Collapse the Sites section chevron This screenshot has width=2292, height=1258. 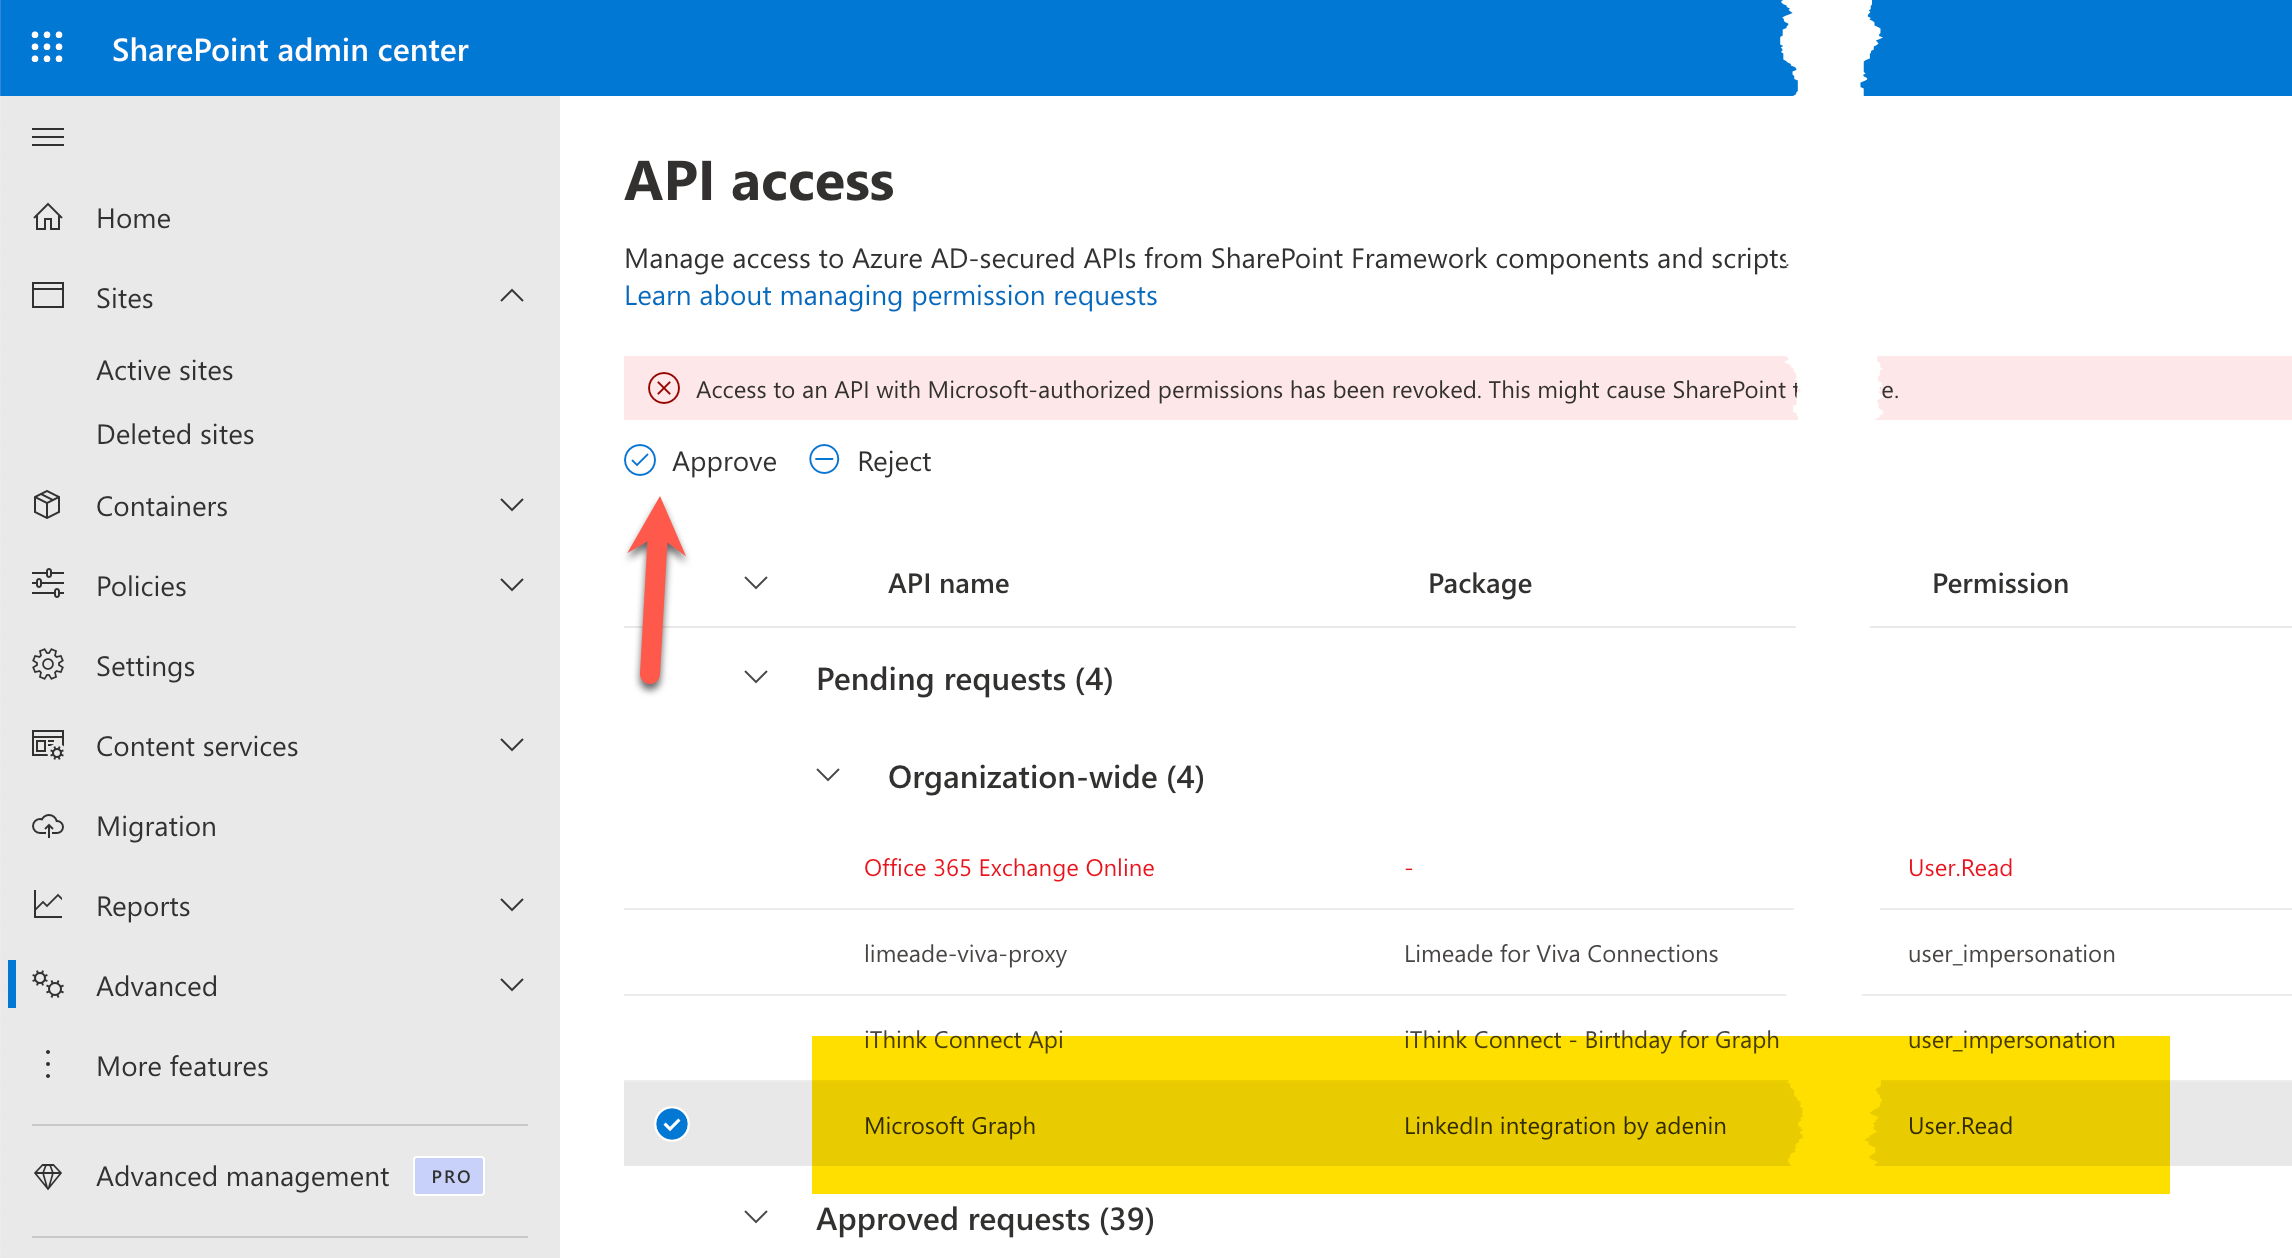pos(512,296)
